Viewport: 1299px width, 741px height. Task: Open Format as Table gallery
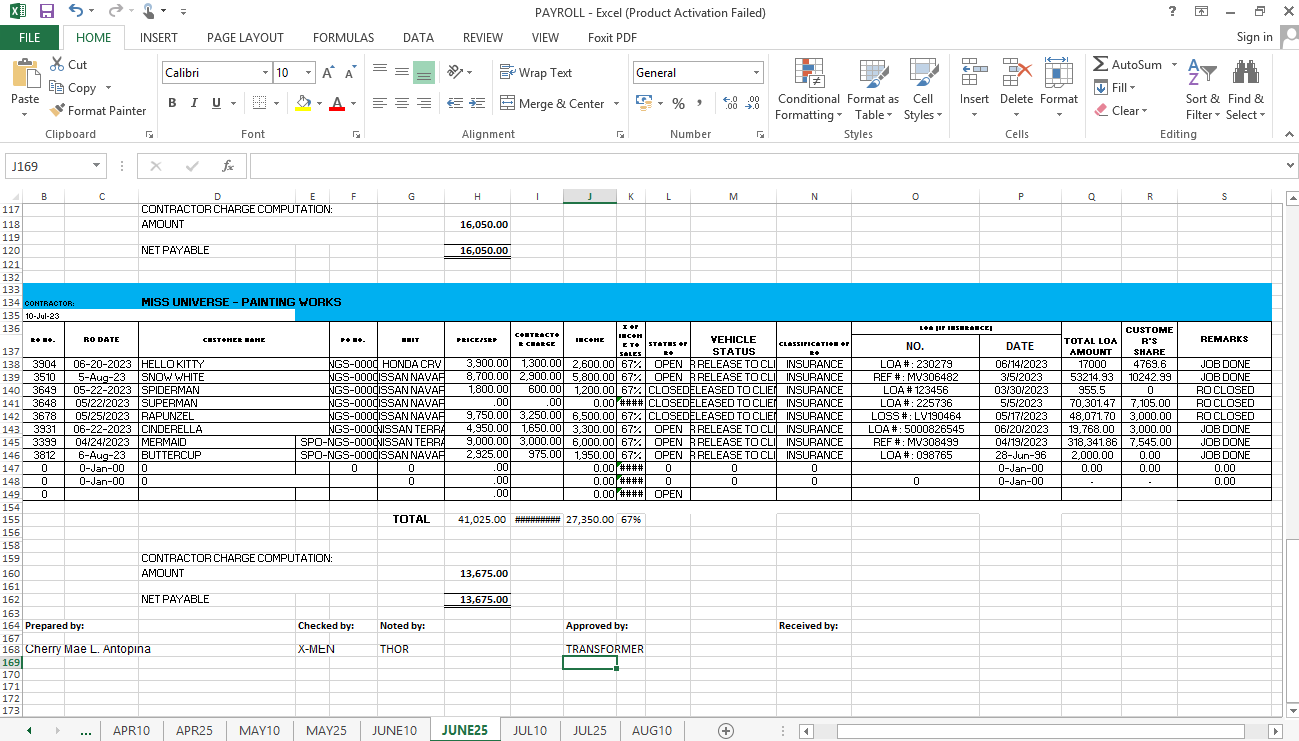(x=872, y=89)
